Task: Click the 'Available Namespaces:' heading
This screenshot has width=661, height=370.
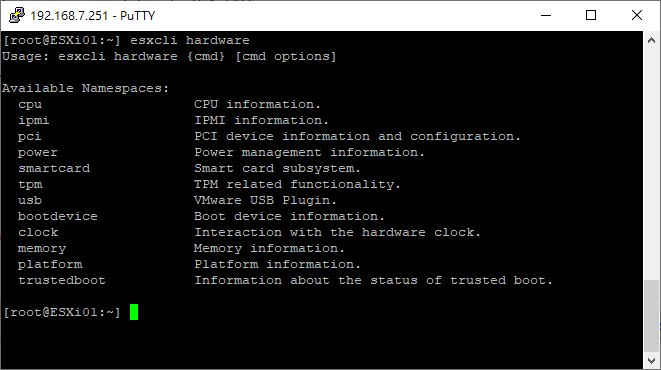Action: pos(85,88)
